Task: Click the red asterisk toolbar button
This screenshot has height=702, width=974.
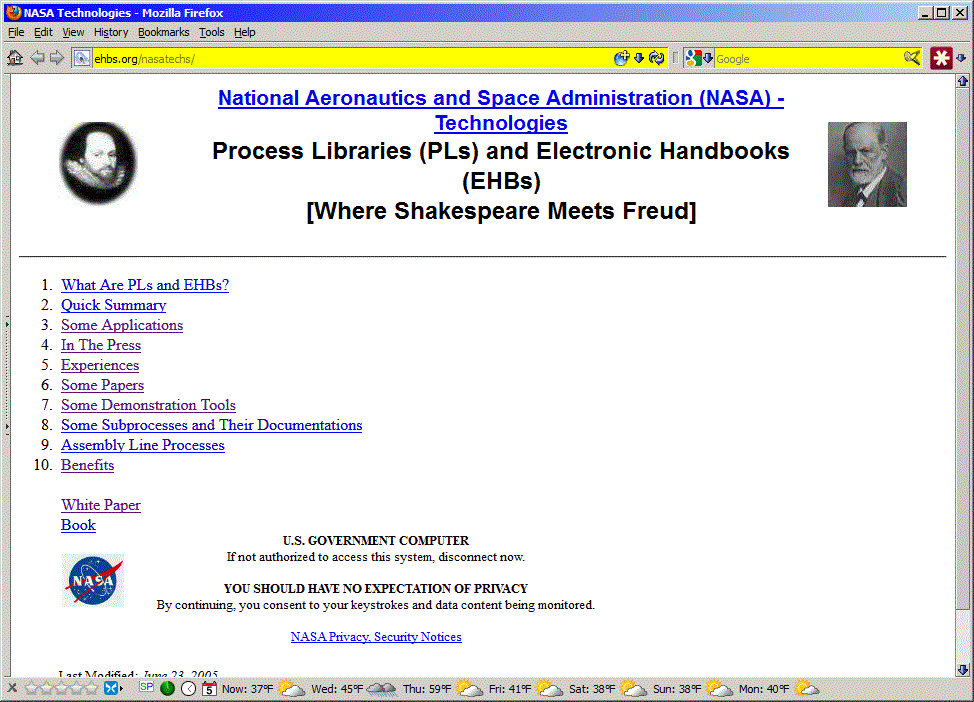Action: coord(941,58)
